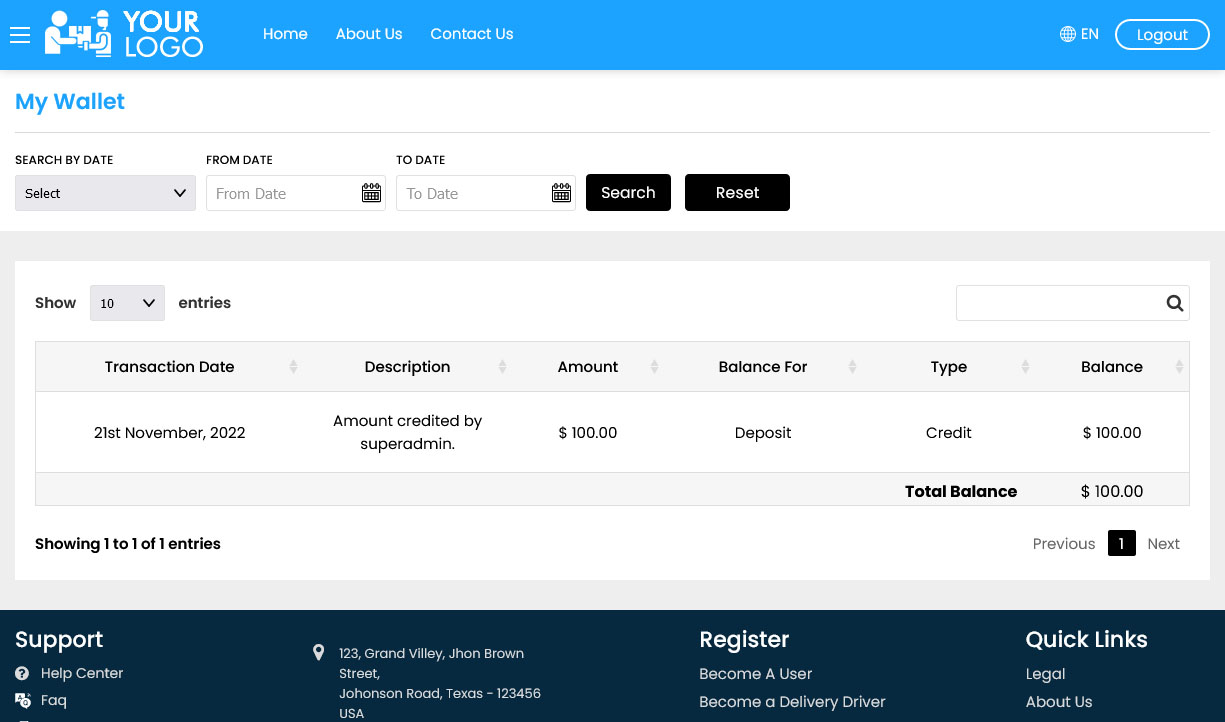Open Faq footer link
This screenshot has height=722, width=1225.
point(54,700)
